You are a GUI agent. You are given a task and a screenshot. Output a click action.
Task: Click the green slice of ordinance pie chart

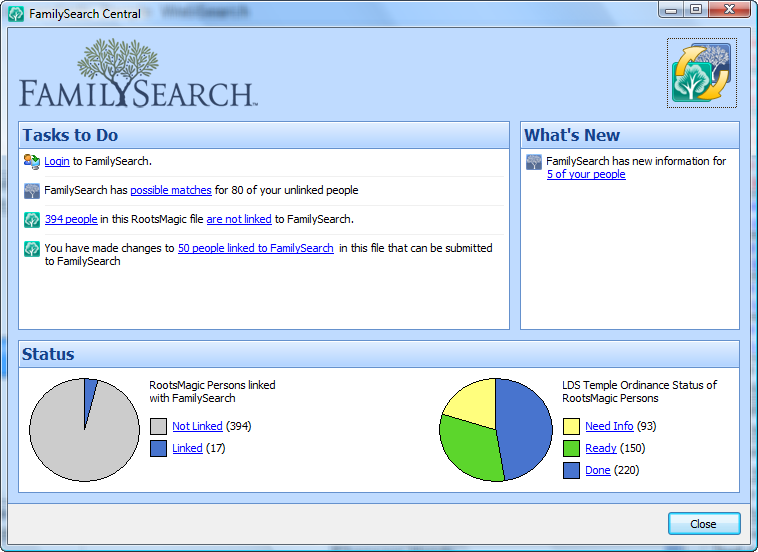471,450
